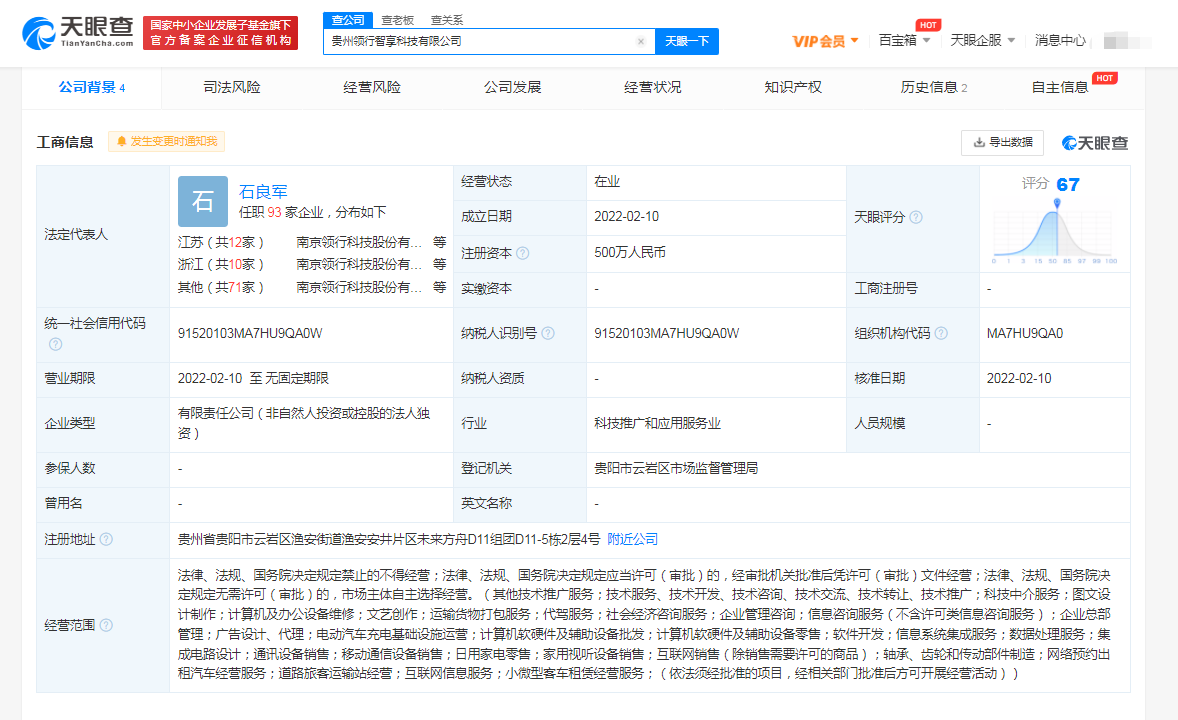1178x720 pixels.
Task: Click the Tianyancha logo in header
Action: (77, 33)
